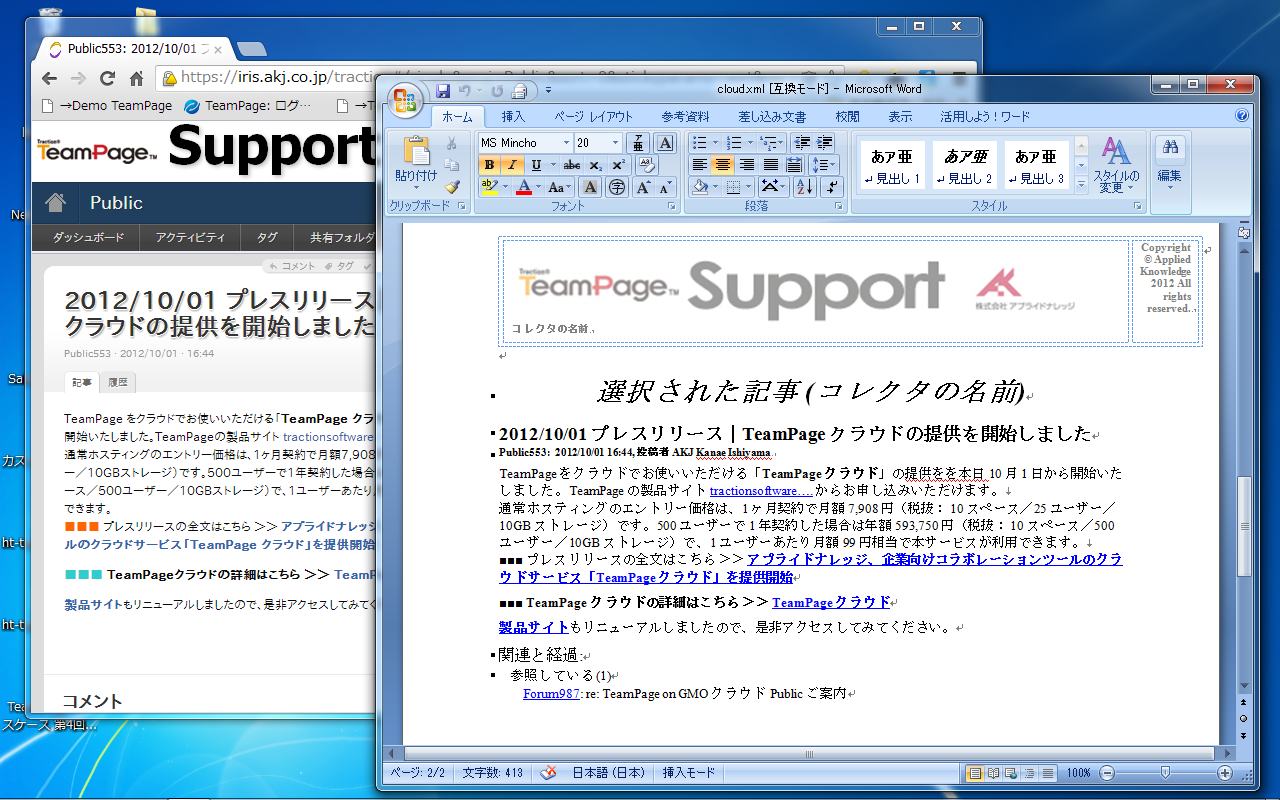Switch to Draft view in status bar
Screen dimensions: 1280x800
click(1048, 773)
